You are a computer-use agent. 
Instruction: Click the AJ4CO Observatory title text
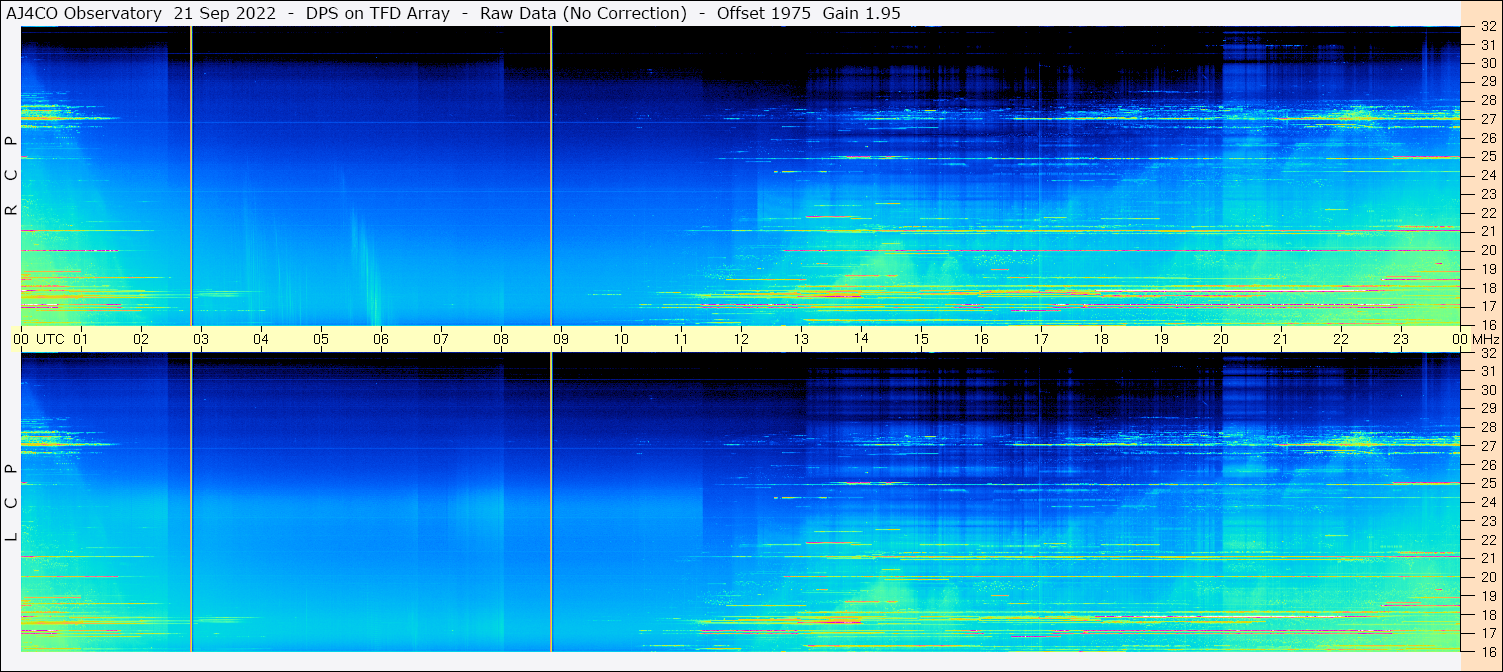coord(85,13)
